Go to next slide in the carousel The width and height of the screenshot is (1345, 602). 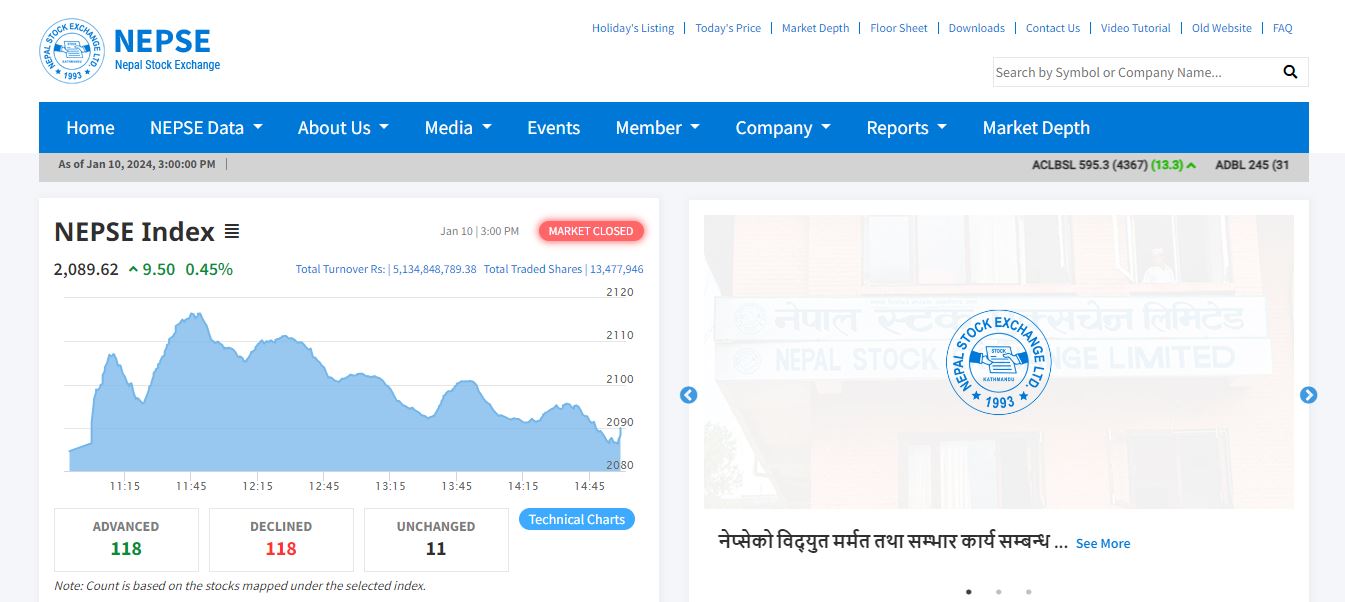1308,395
